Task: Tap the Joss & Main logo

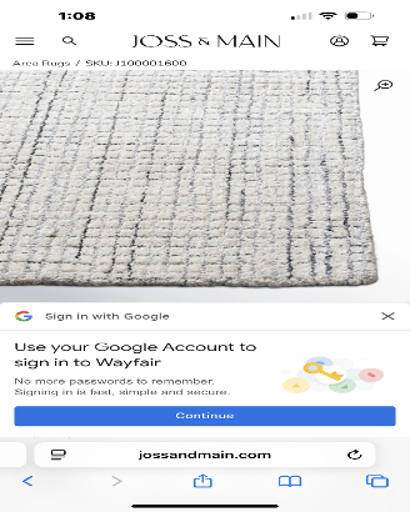Action: pos(206,41)
